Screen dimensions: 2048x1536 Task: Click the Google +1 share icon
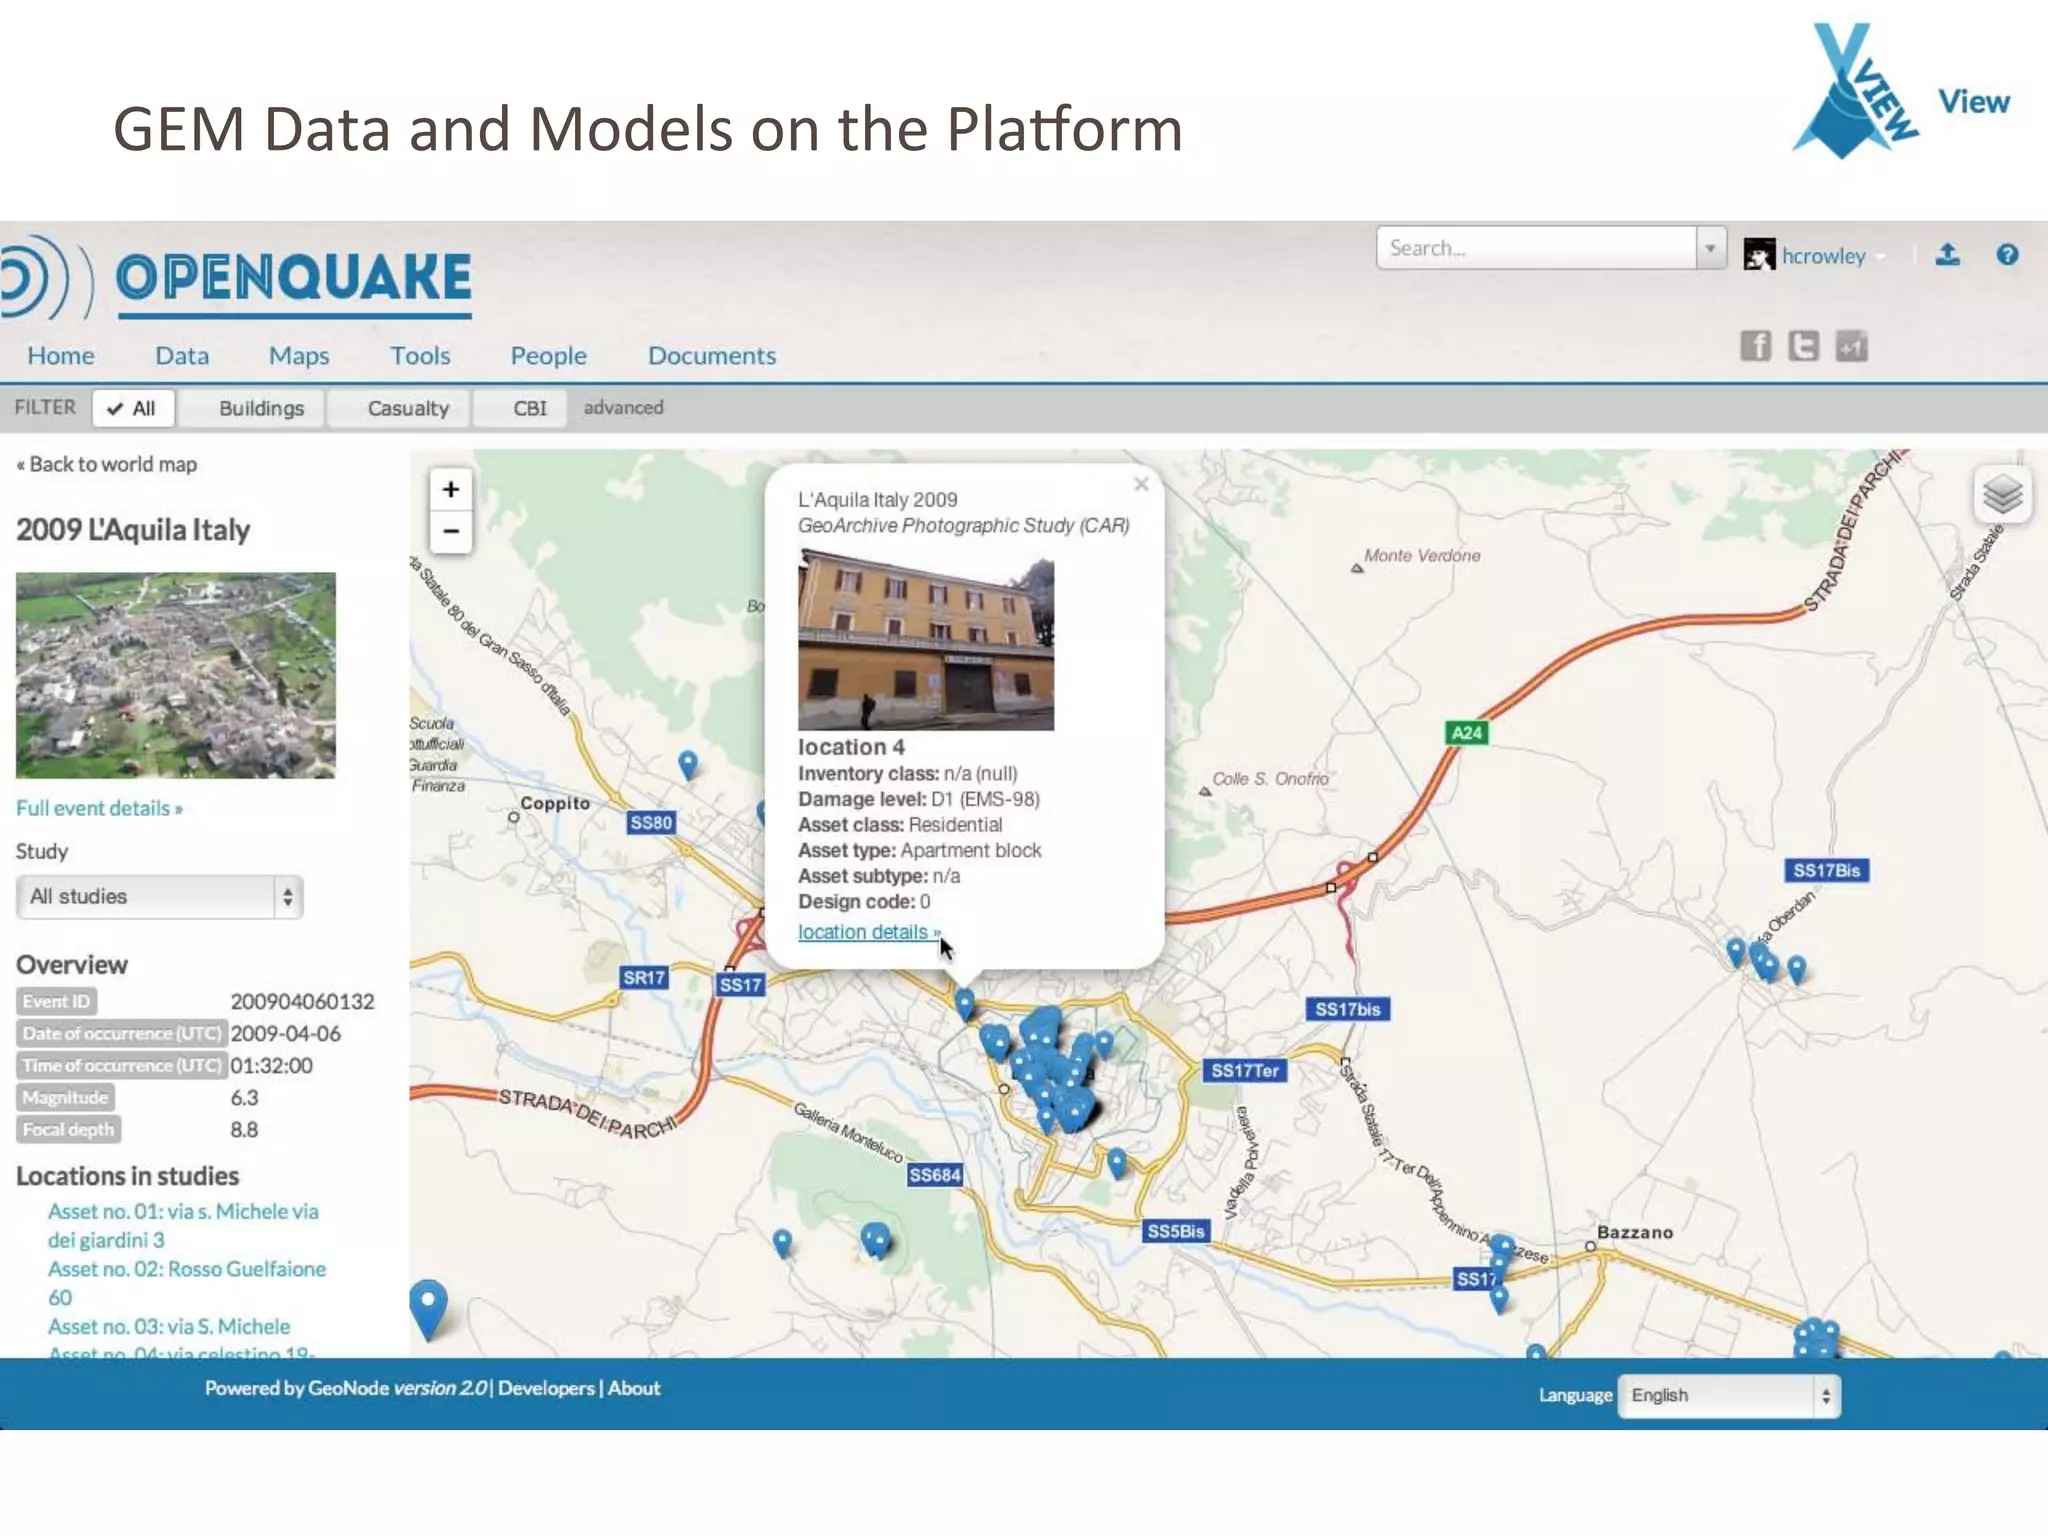click(x=1851, y=346)
